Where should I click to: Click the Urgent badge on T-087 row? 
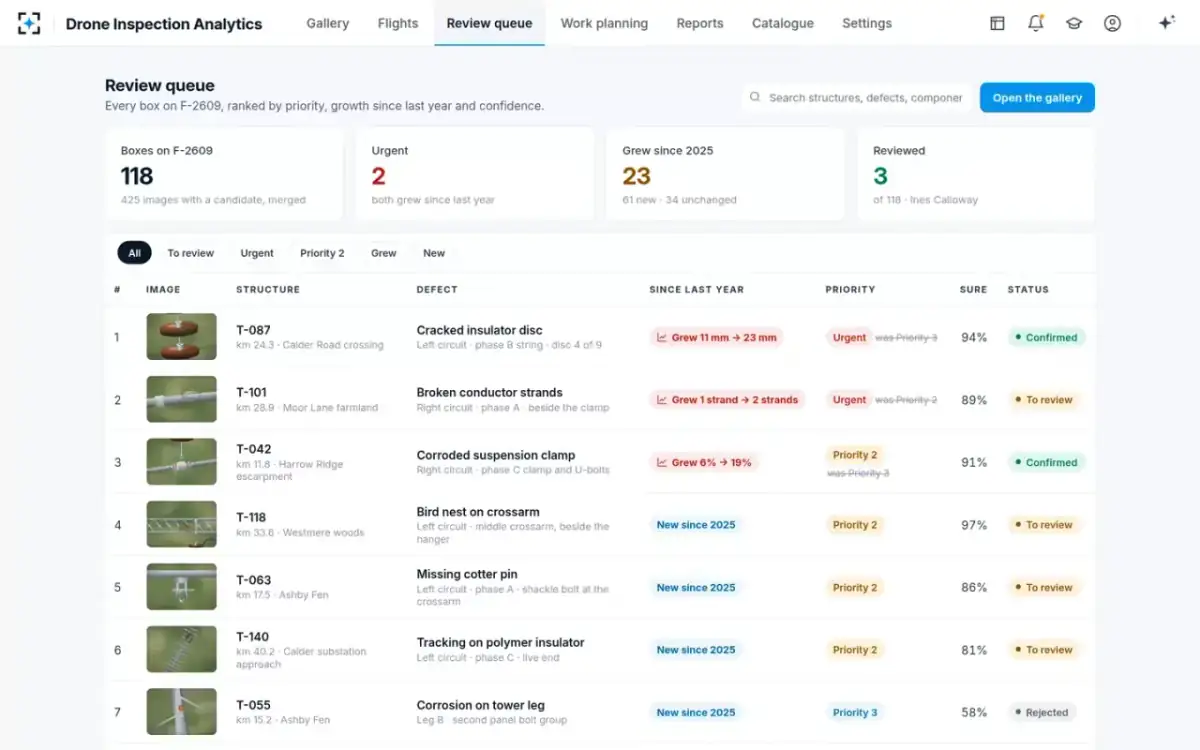tap(849, 337)
